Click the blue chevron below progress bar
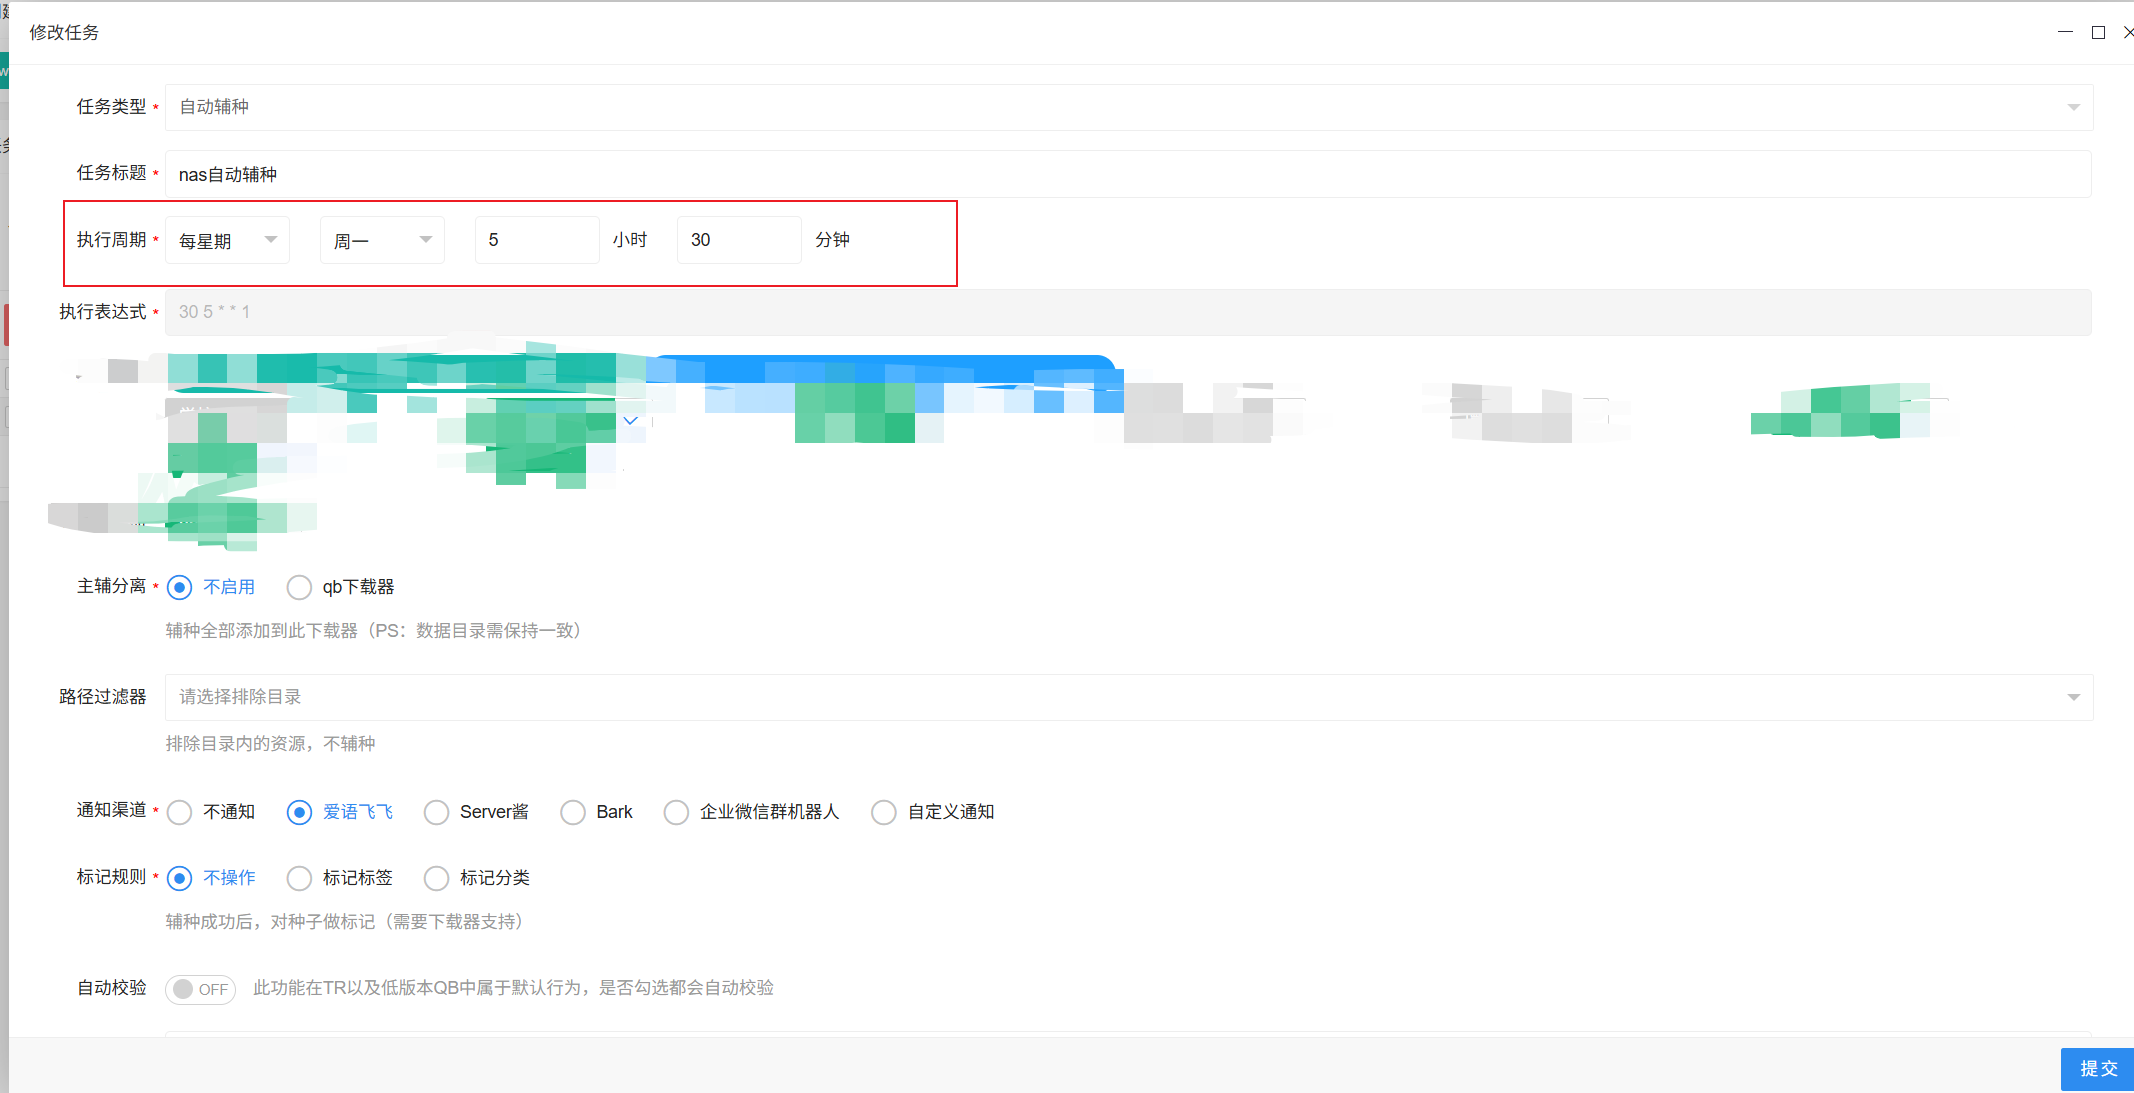The image size is (2134, 1093). click(630, 421)
